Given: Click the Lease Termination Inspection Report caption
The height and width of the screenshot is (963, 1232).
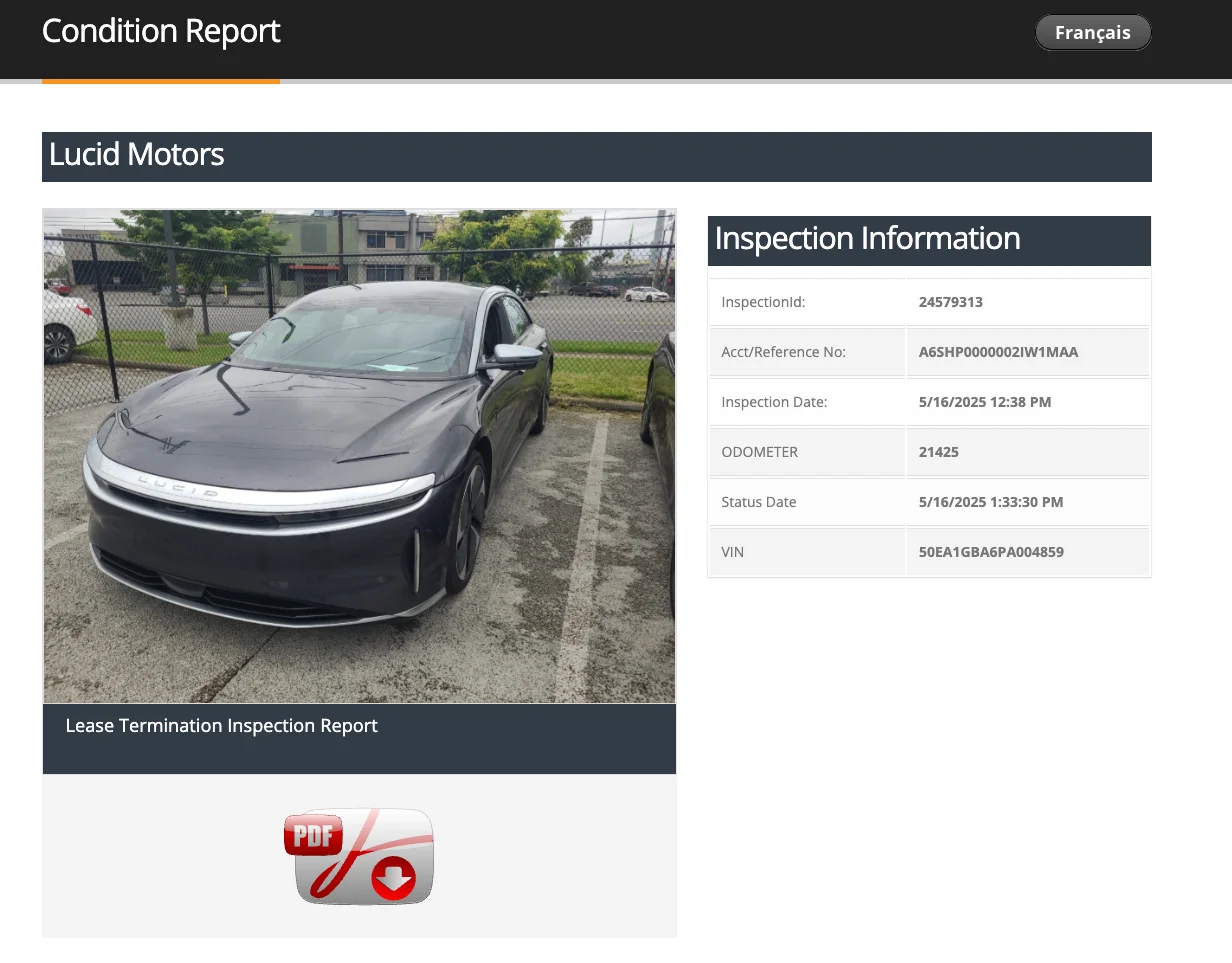Looking at the screenshot, I should click(x=221, y=726).
